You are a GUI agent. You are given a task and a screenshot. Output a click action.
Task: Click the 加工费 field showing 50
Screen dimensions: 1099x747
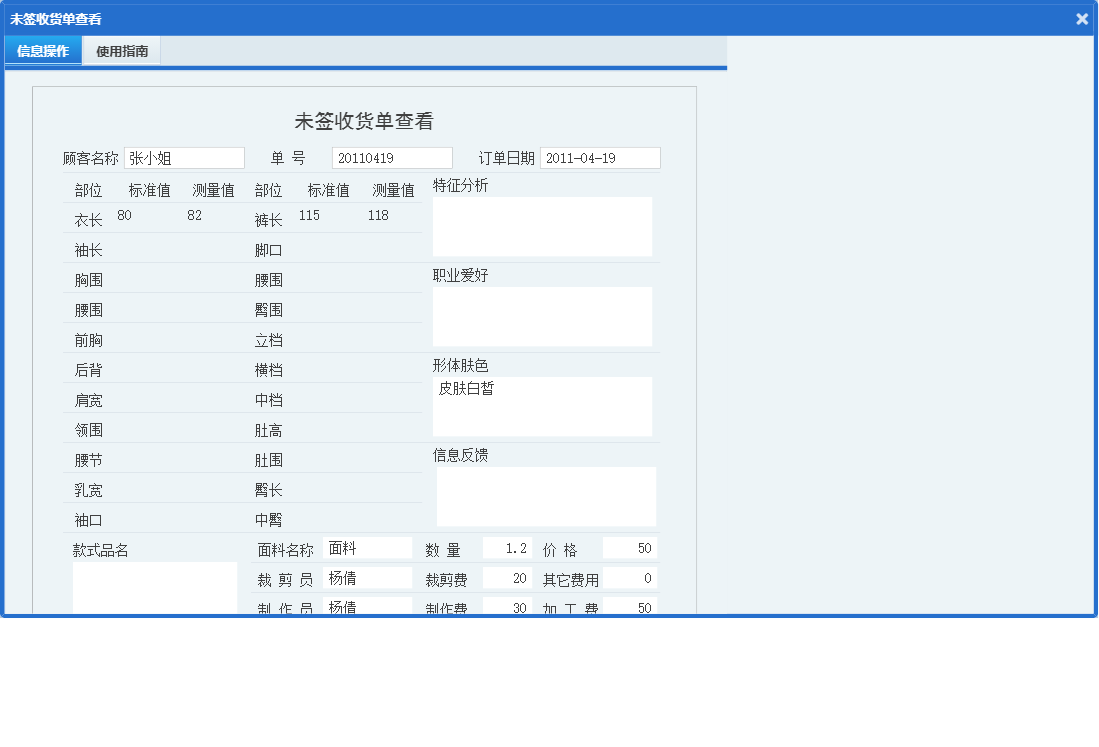point(629,606)
